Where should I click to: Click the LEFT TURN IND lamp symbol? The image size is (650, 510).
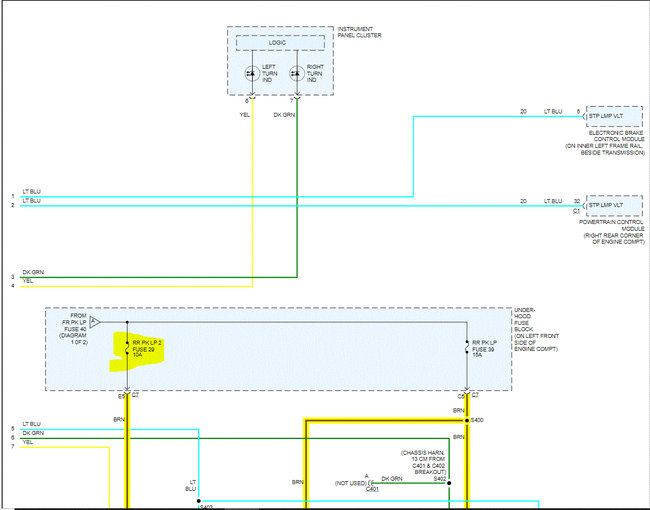click(252, 73)
